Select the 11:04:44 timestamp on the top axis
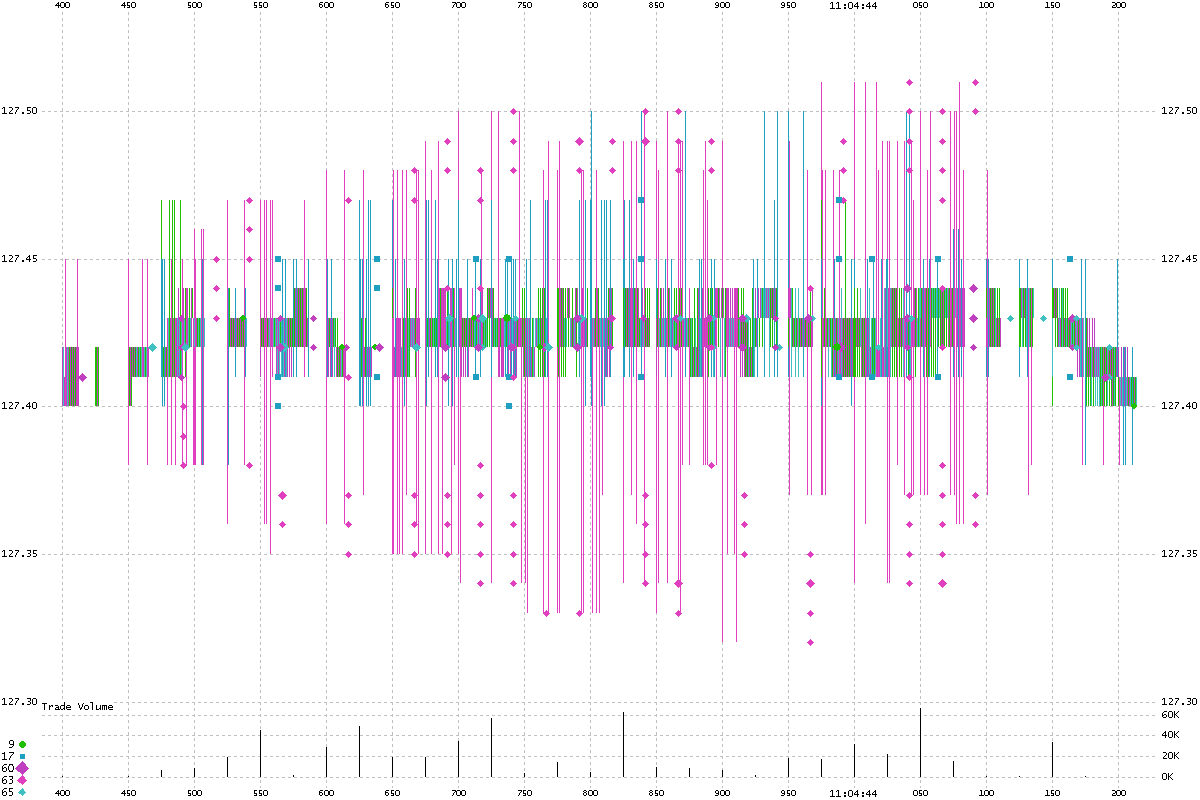The height and width of the screenshot is (800, 1200). point(853,5)
